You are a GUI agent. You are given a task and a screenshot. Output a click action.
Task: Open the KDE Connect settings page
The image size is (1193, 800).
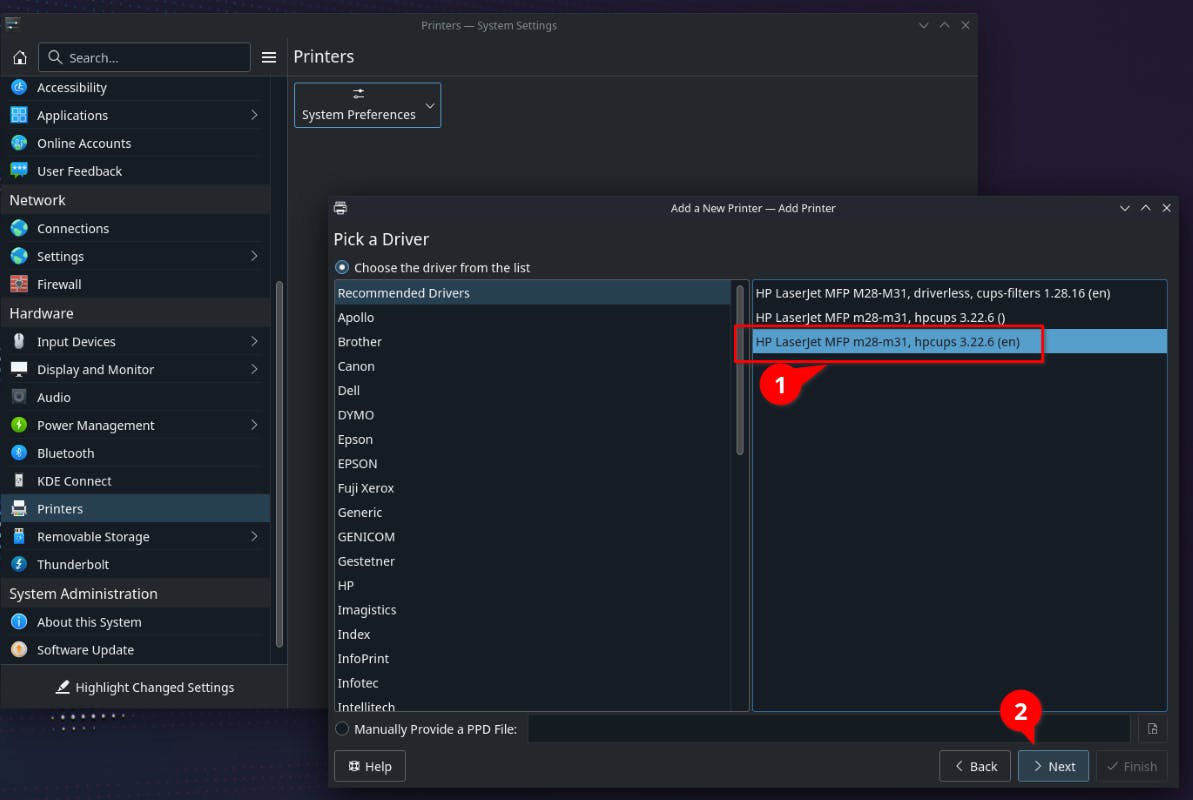pos(135,480)
